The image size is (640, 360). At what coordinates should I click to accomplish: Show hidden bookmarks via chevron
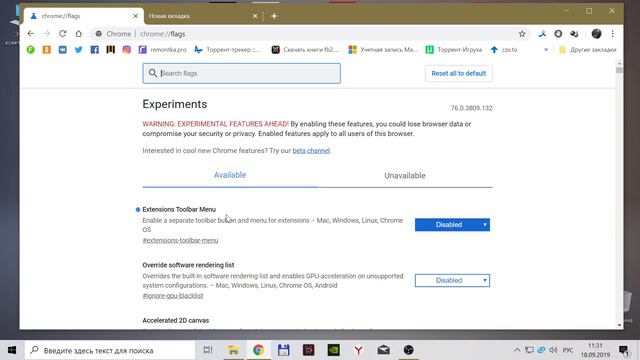[x=546, y=50]
